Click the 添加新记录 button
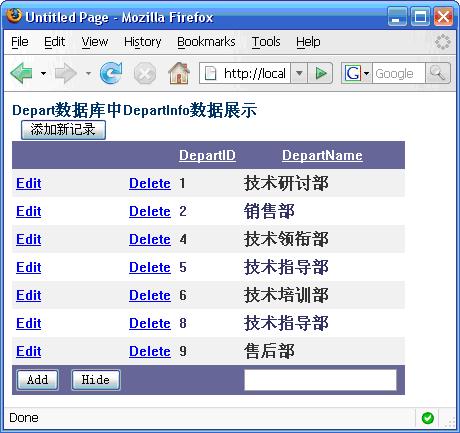Viewport: 460px width, 433px height. [63, 130]
